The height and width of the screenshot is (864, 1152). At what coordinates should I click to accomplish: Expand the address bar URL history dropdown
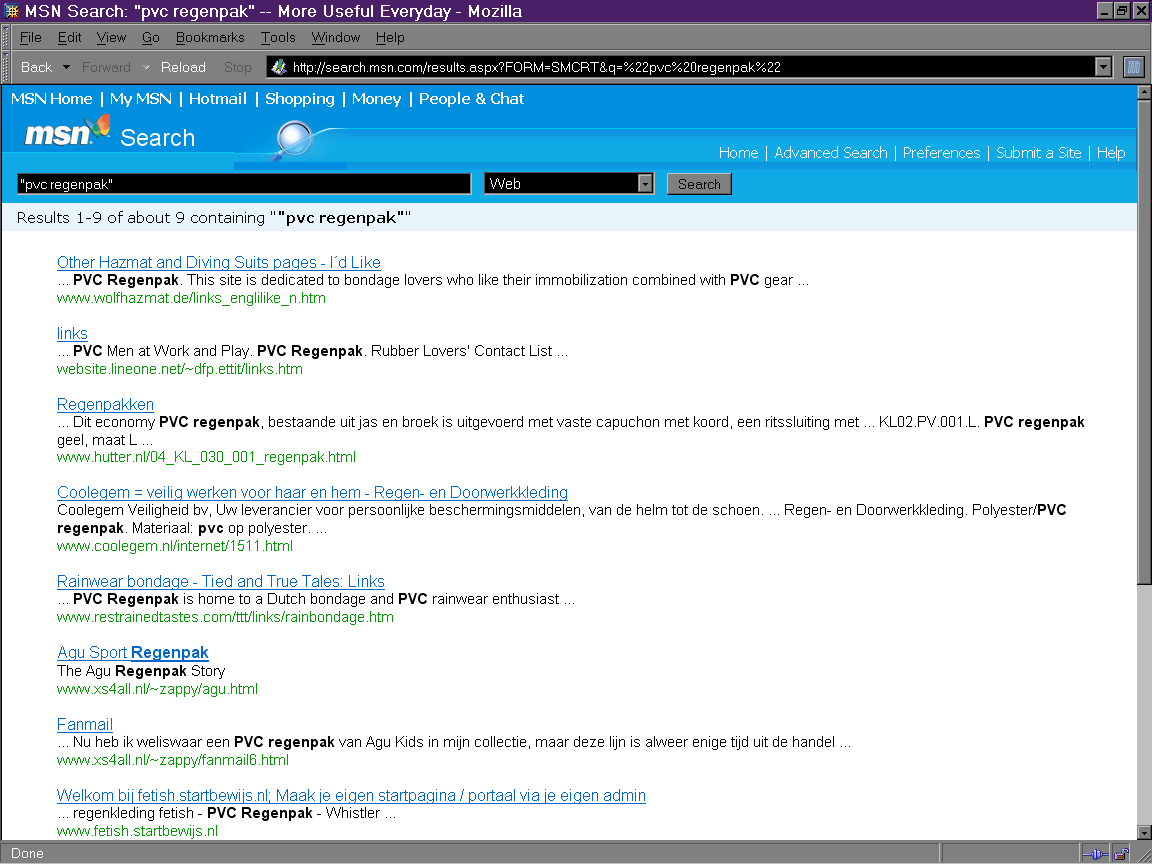[1103, 67]
